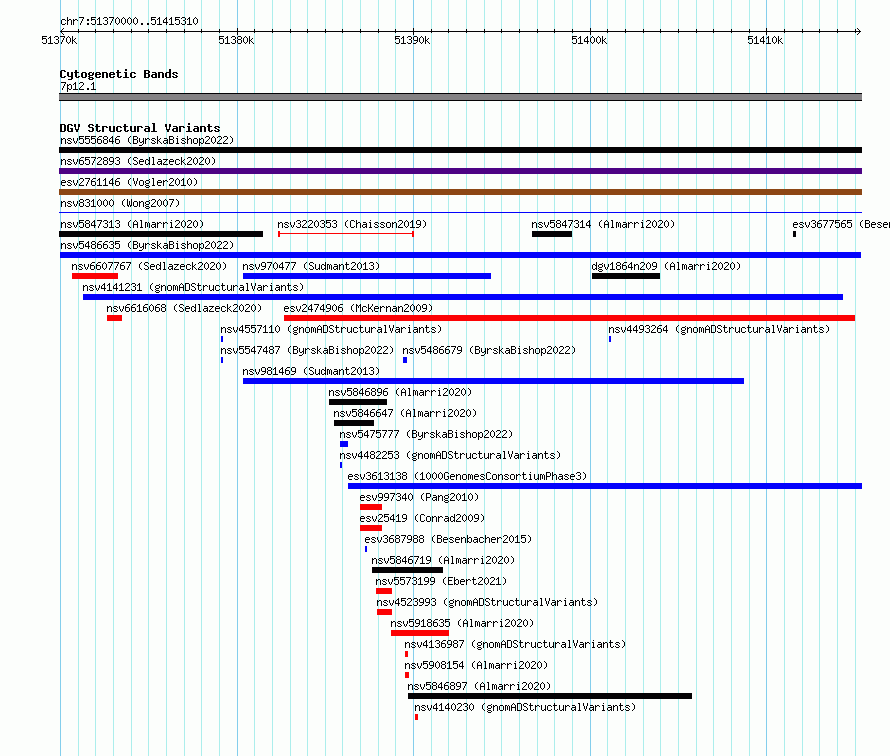Click the nsv5847313 (Almarri2020) label

(x=132, y=224)
